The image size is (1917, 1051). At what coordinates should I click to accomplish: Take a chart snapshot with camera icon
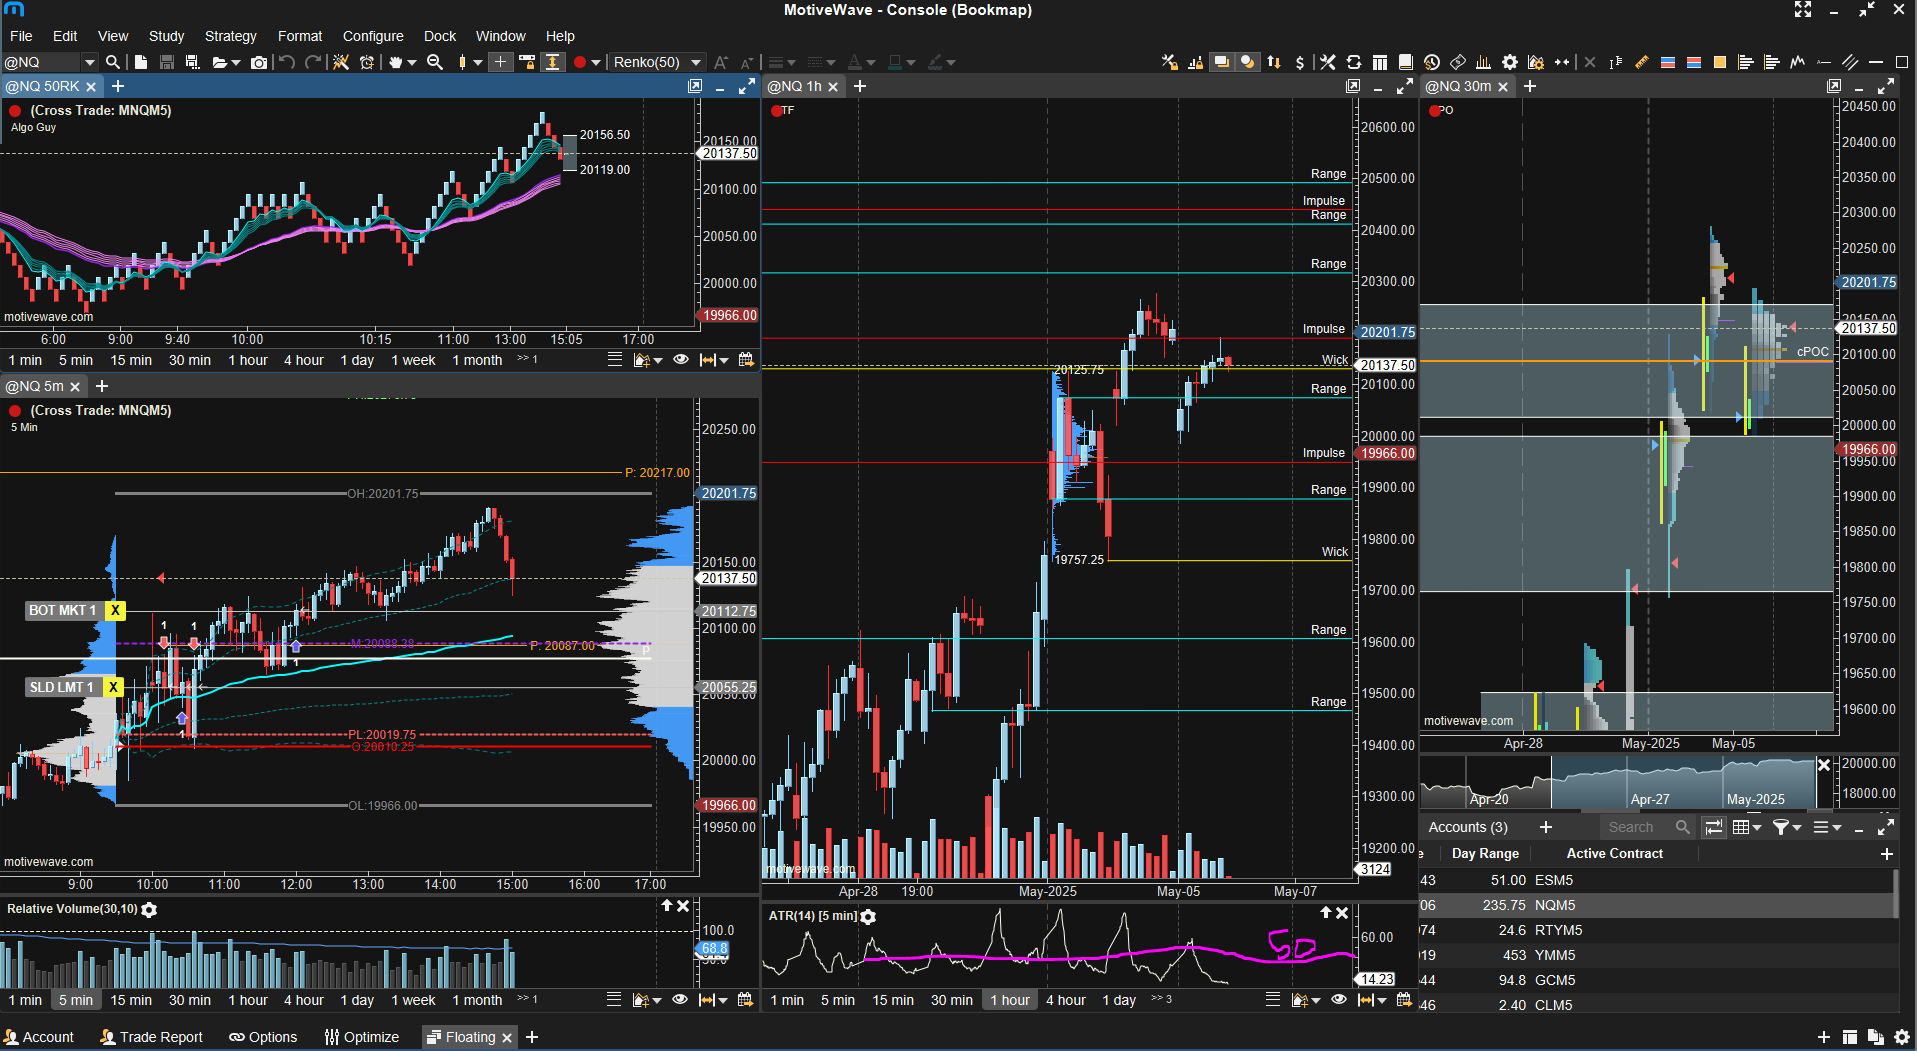[x=259, y=62]
